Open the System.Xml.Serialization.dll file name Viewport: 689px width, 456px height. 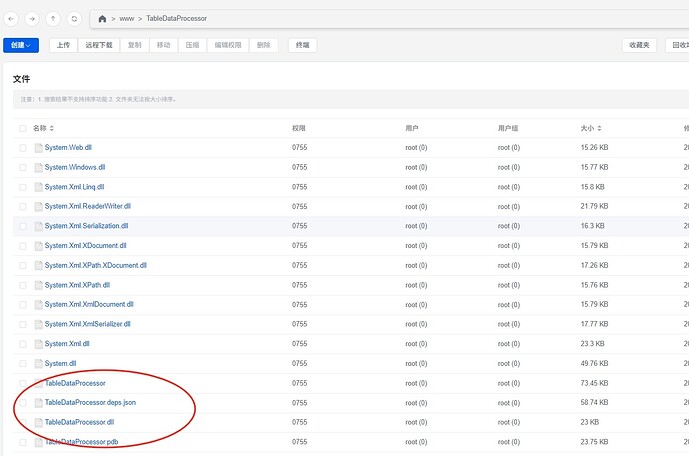pyautogui.click(x=87, y=226)
